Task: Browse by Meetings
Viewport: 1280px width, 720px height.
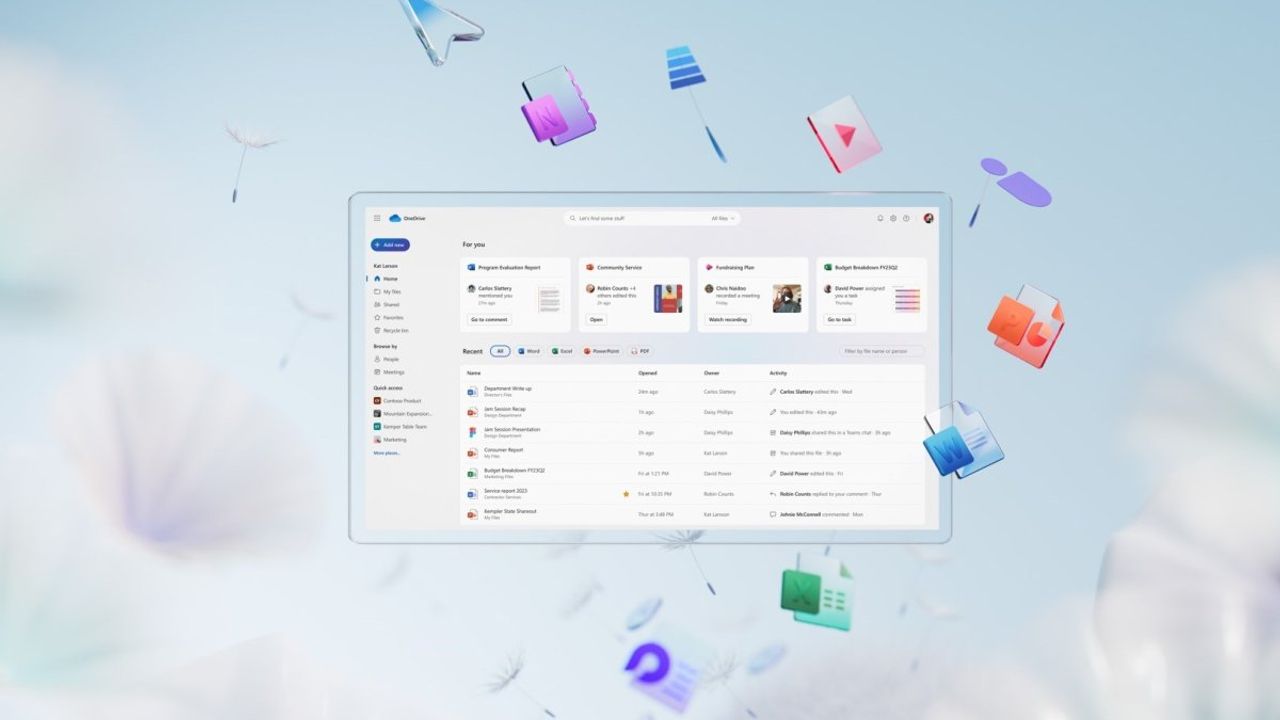Action: click(389, 372)
